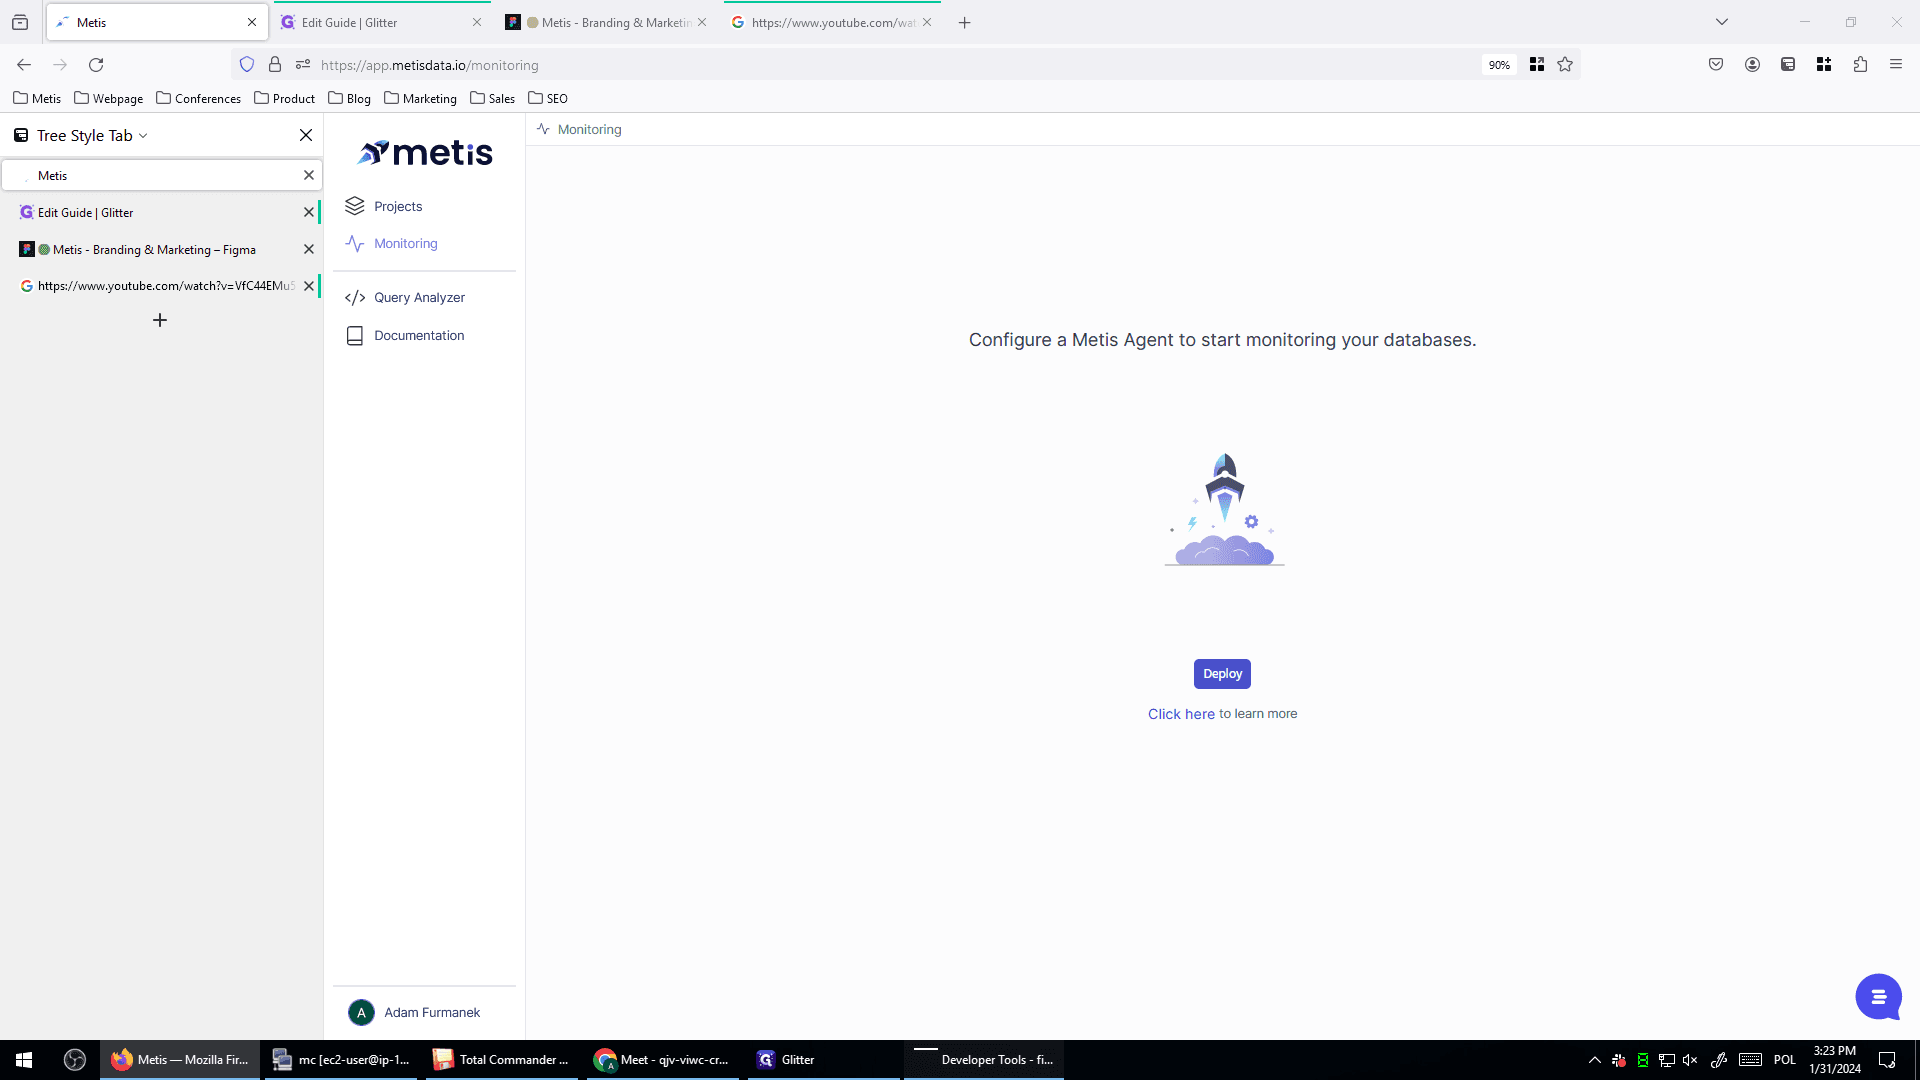Click the 90% zoom level indicator
This screenshot has width=1920, height=1080.
coord(1499,65)
